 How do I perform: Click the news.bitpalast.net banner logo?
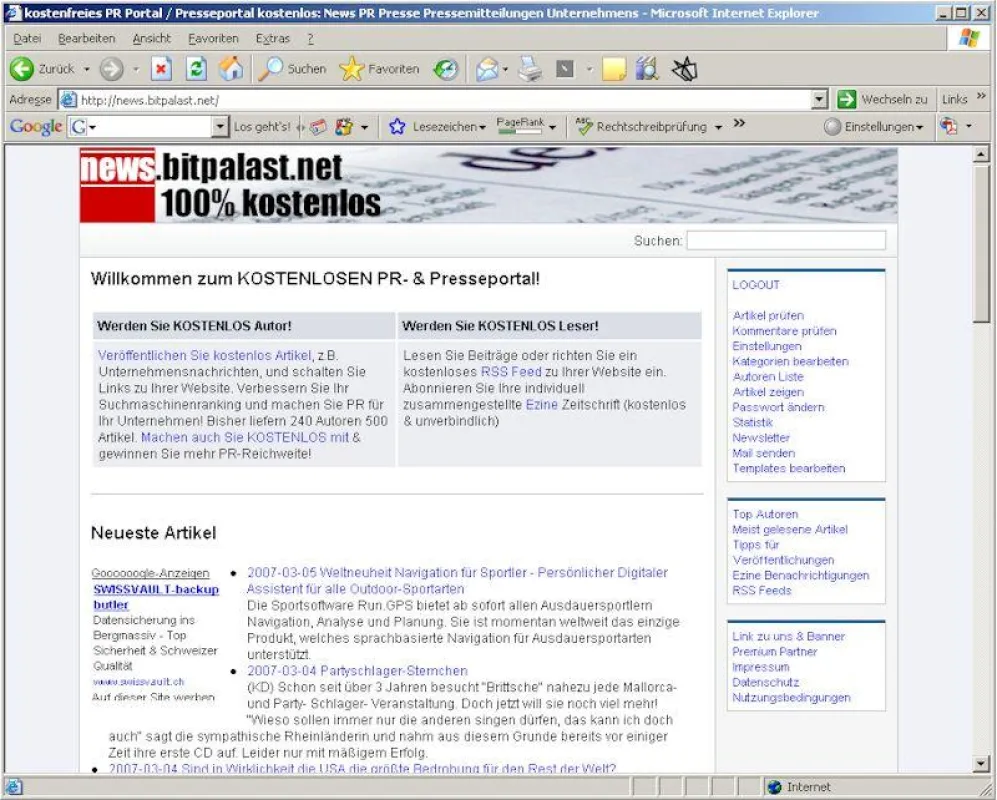230,185
